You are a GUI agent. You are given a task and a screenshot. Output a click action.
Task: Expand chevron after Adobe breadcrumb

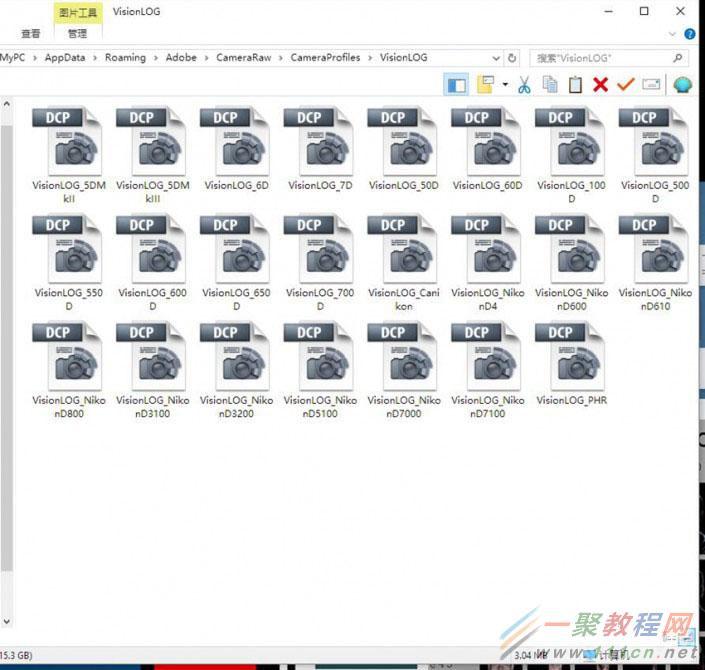tap(206, 58)
